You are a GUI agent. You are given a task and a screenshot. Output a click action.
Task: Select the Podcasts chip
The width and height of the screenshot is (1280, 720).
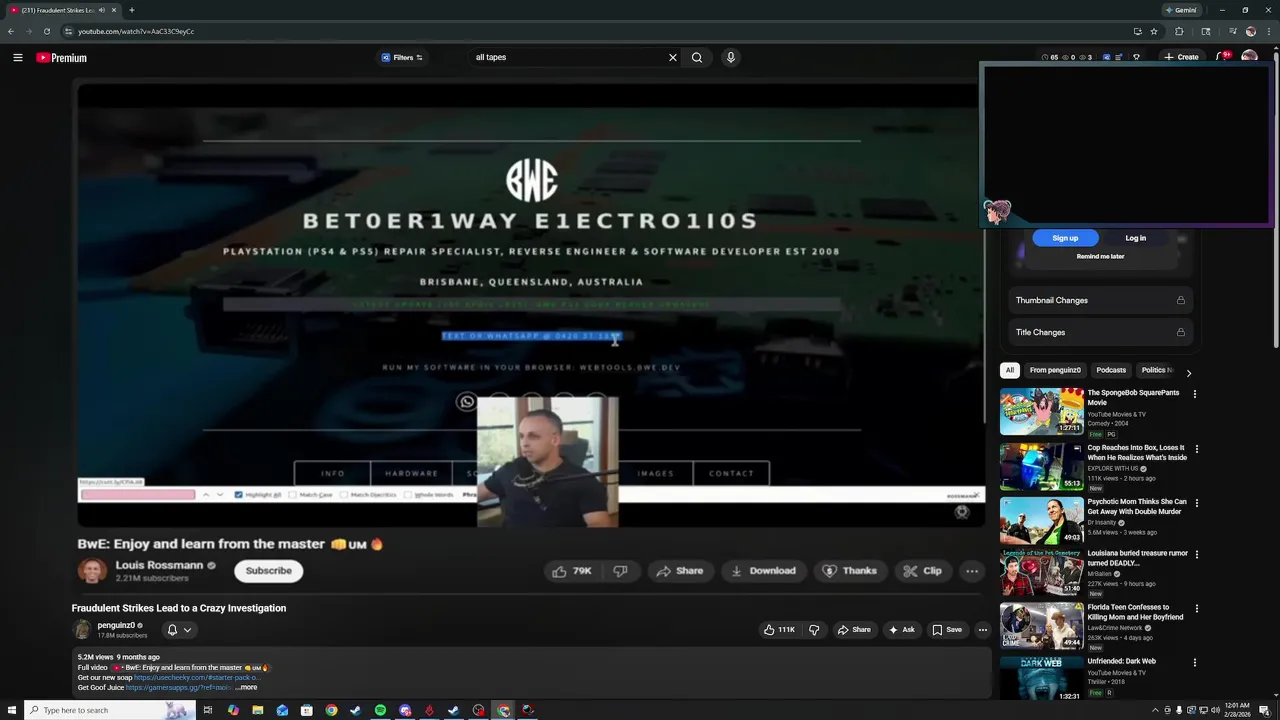(x=1111, y=371)
